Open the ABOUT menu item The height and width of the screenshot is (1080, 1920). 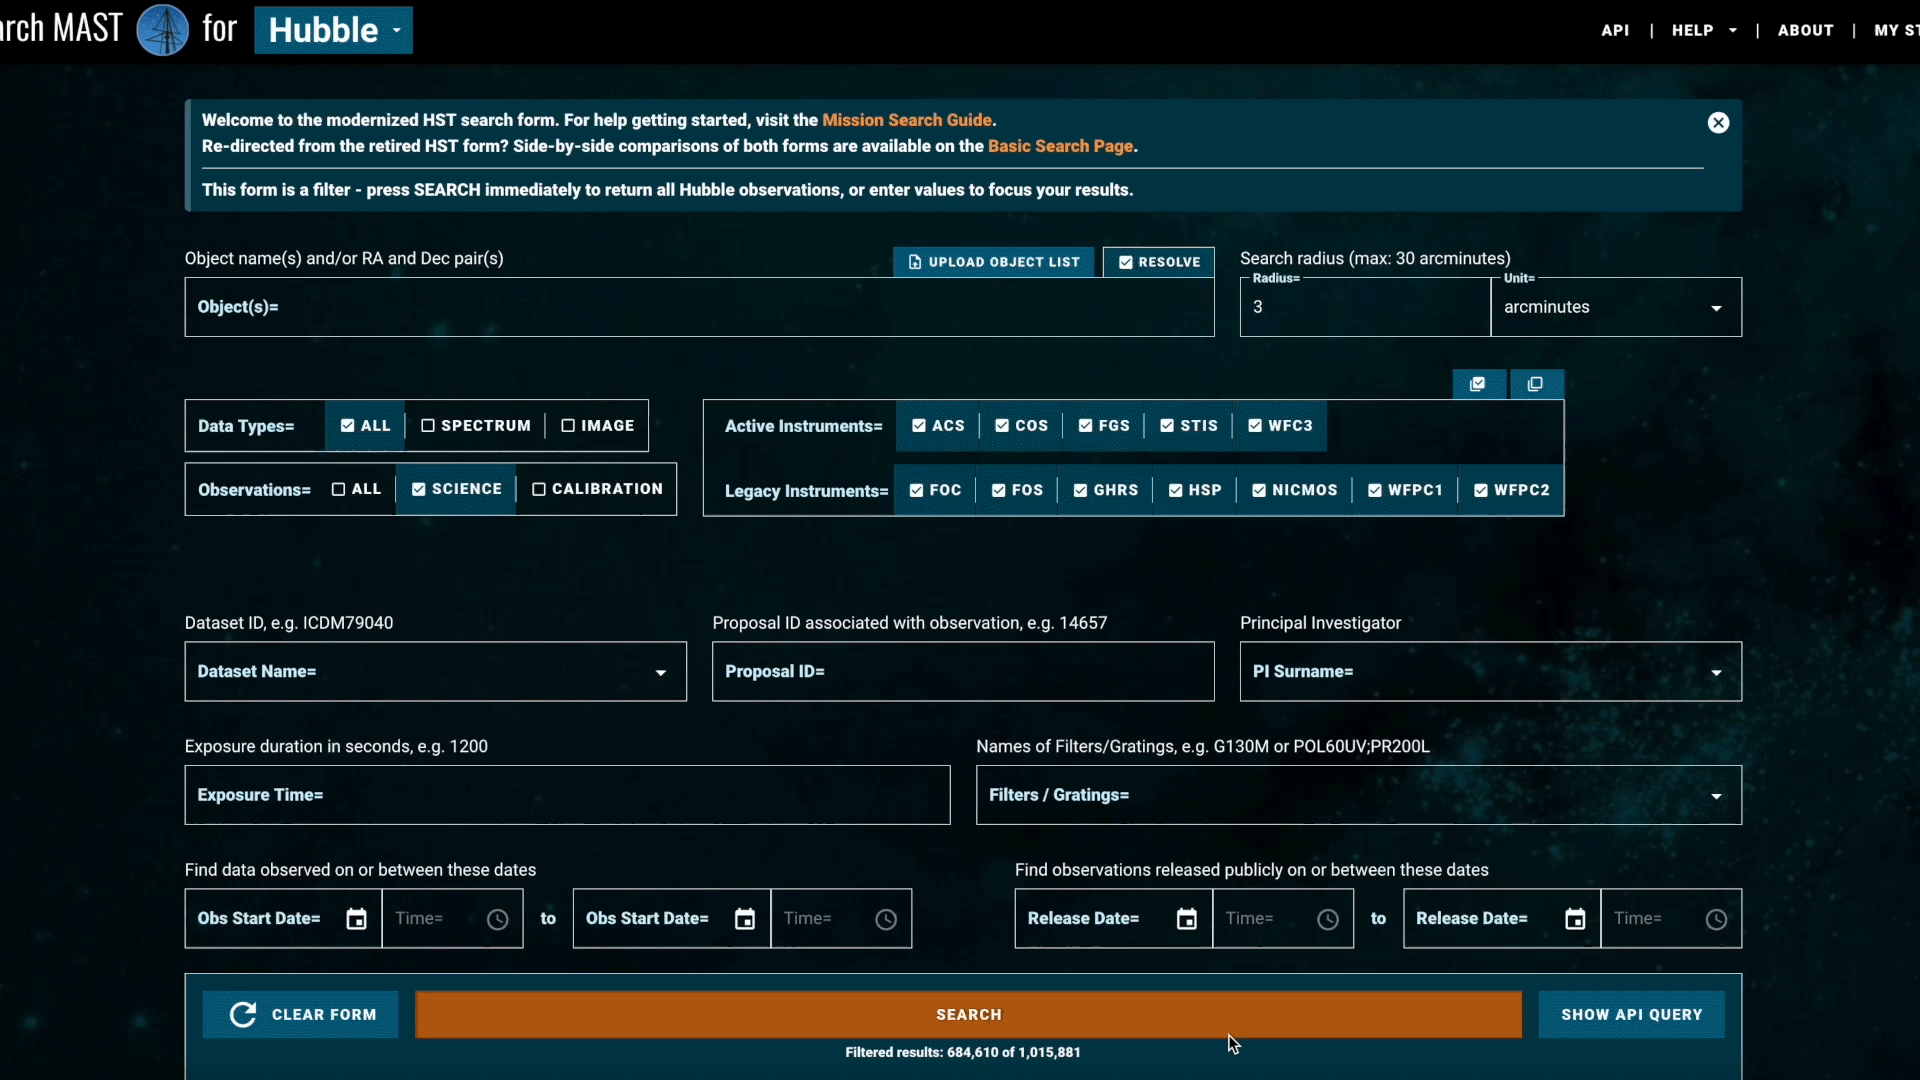(1805, 30)
